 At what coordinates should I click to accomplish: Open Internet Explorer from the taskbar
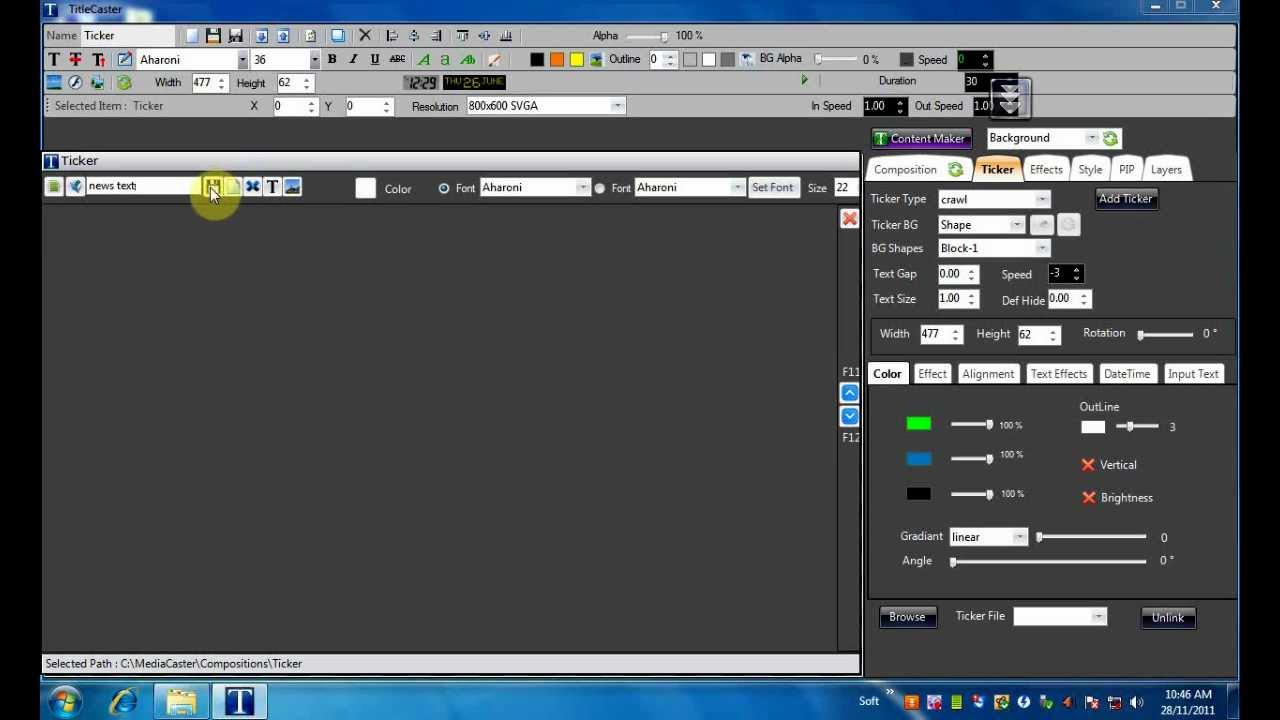(123, 701)
